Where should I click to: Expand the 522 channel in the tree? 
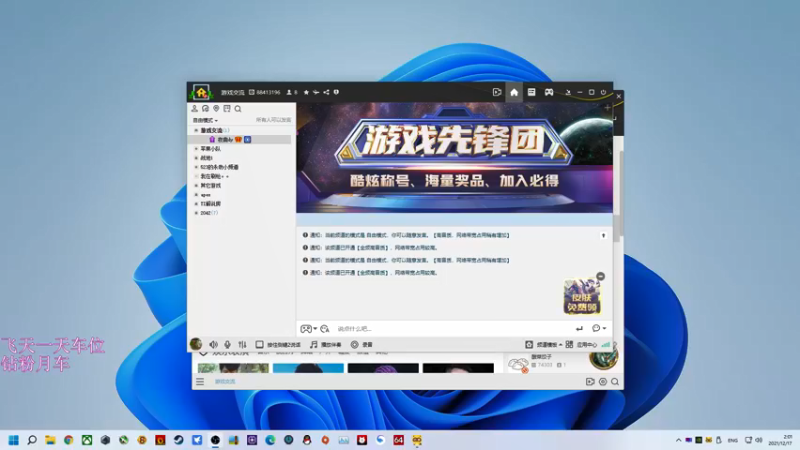(196, 167)
